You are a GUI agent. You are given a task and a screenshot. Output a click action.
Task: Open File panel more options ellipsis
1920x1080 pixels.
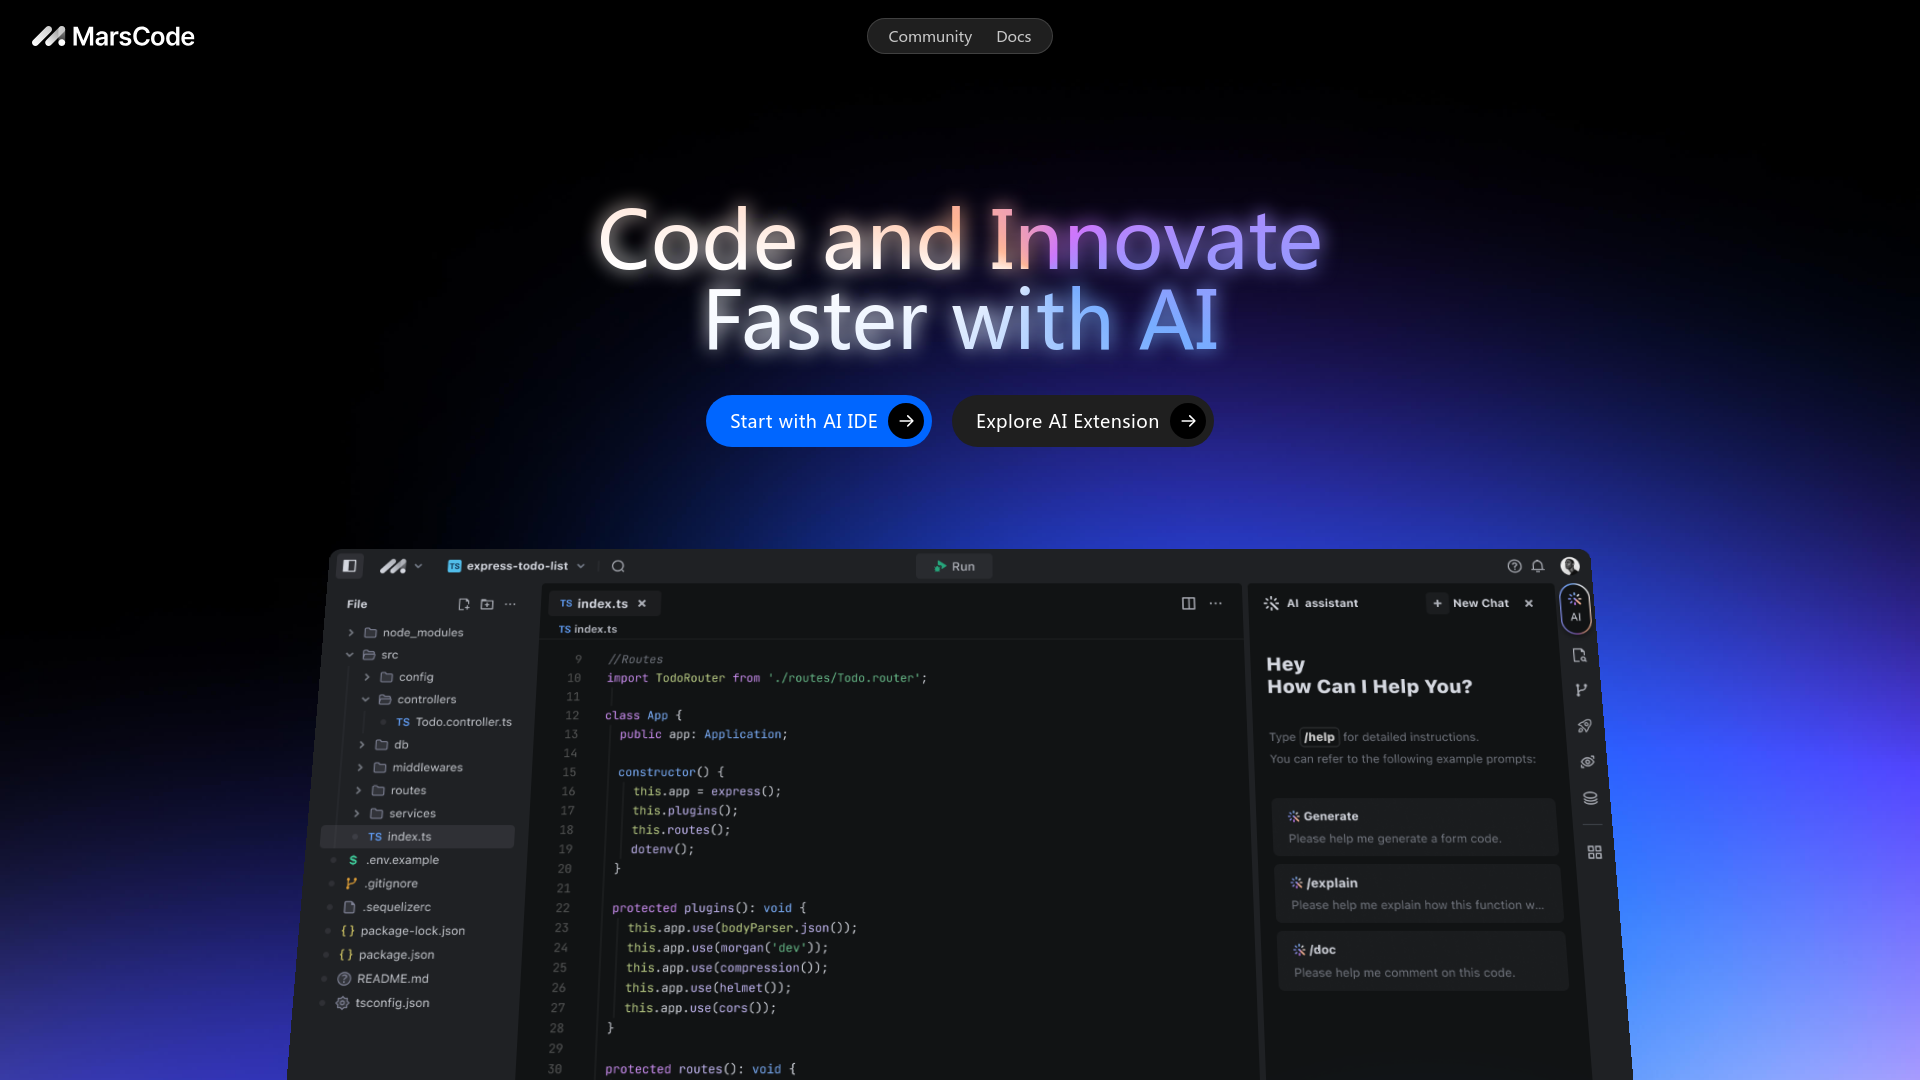coord(511,604)
